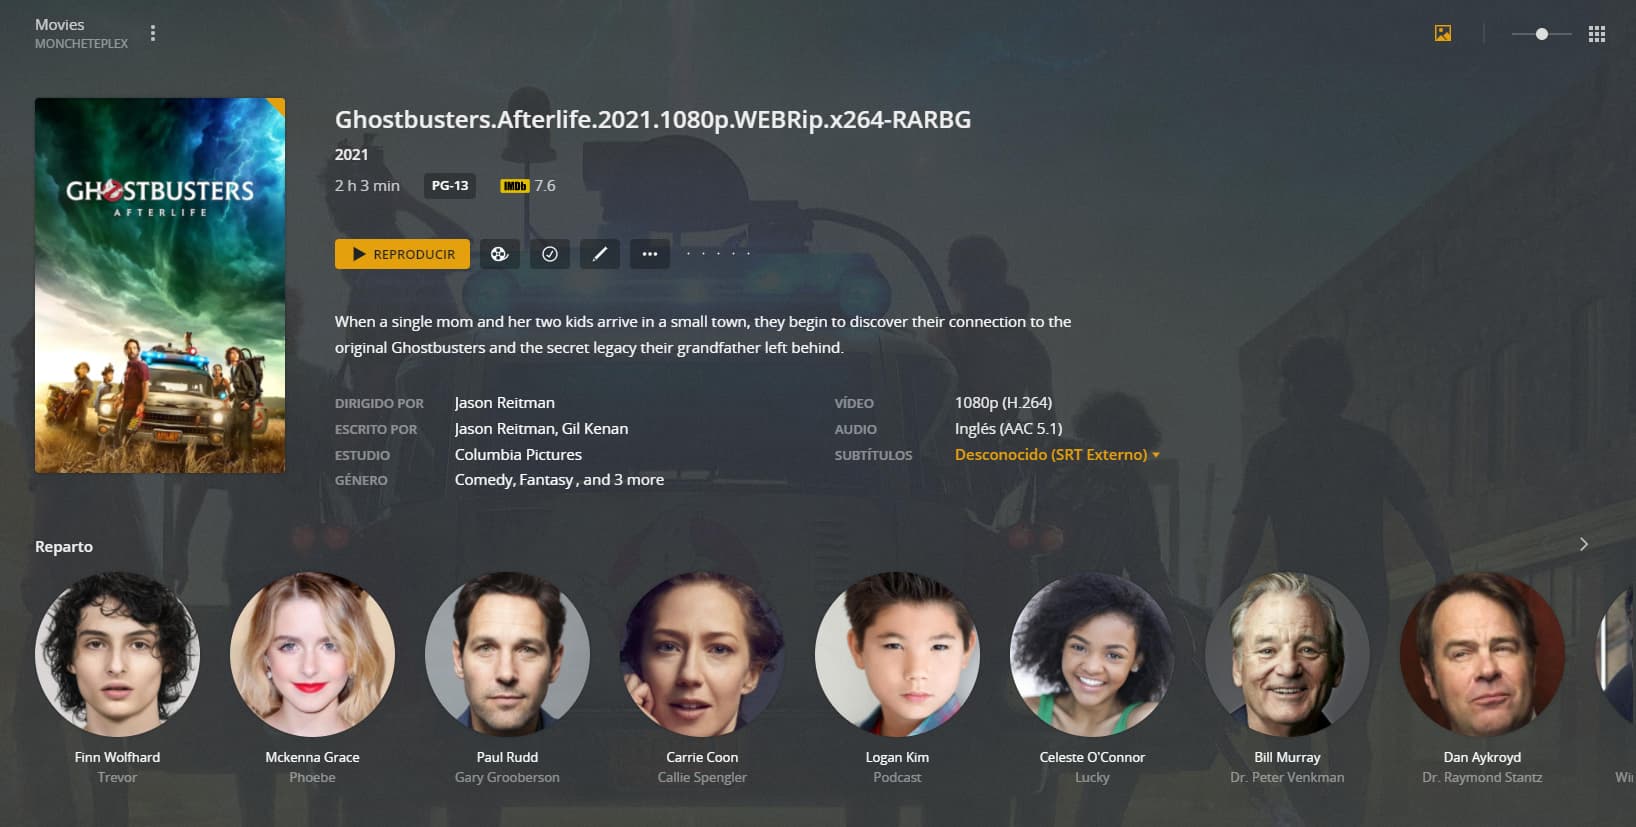Toggle the artwork background display icon
This screenshot has height=827, width=1636.
(1443, 33)
